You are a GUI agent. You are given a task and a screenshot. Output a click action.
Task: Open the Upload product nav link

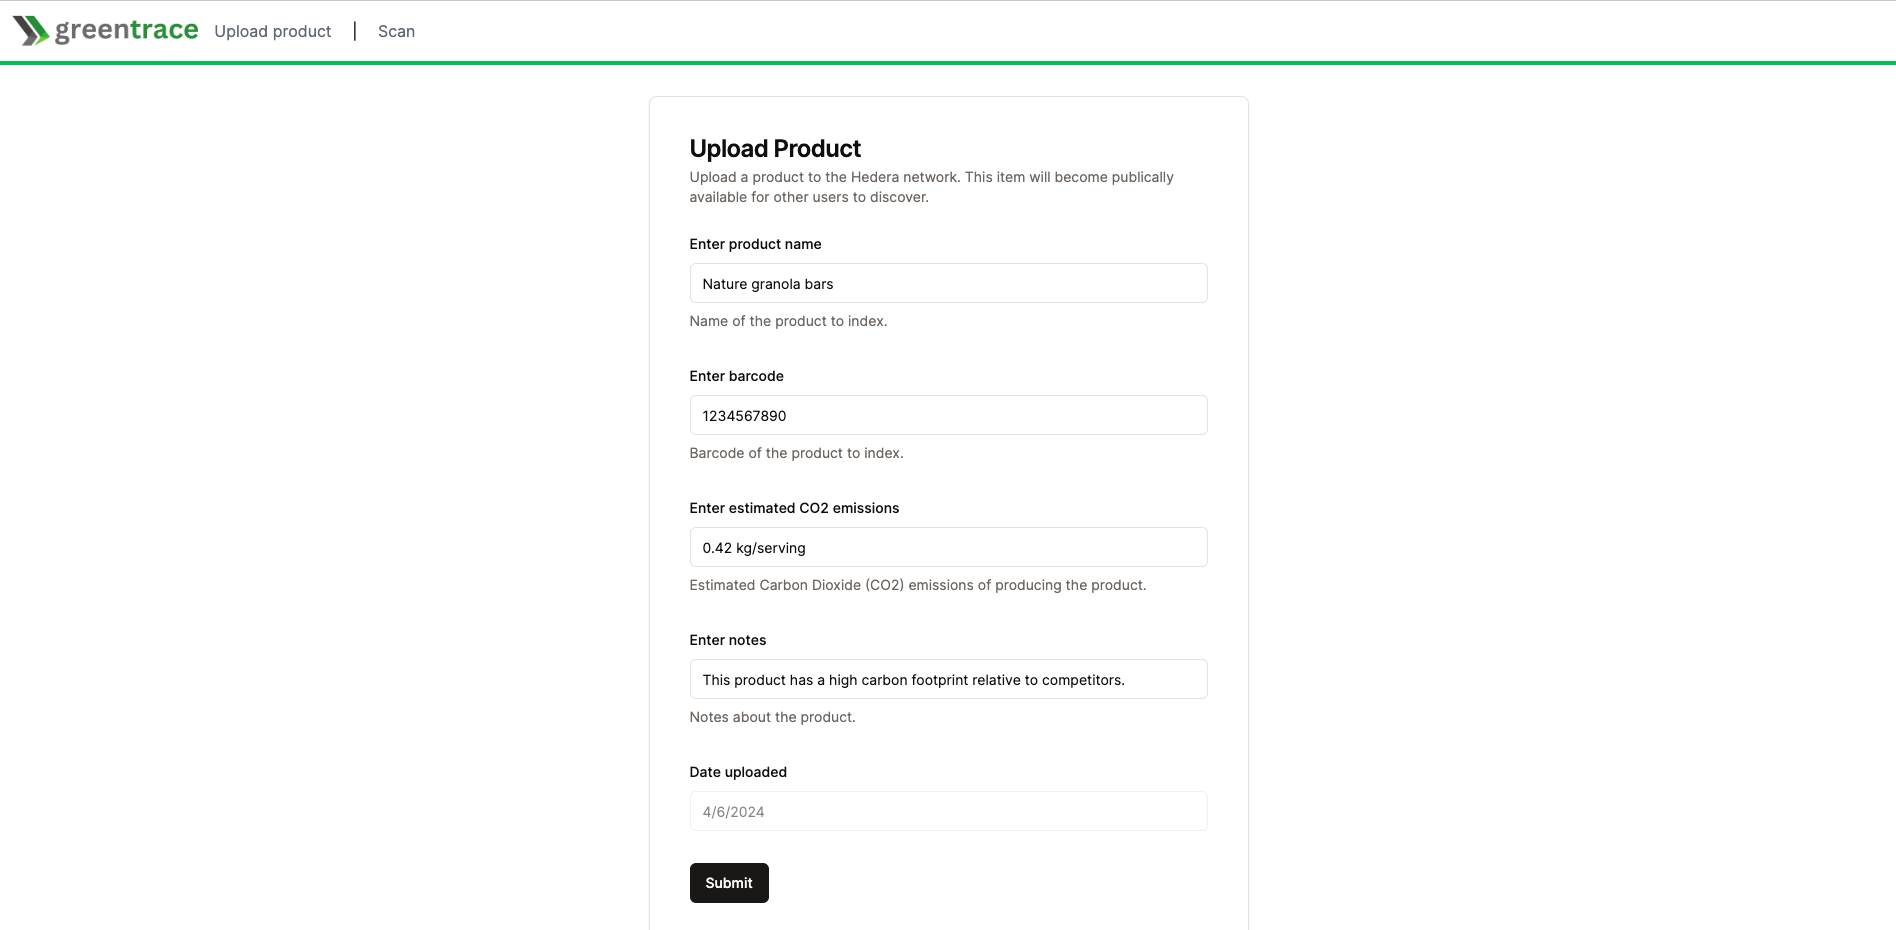(272, 31)
